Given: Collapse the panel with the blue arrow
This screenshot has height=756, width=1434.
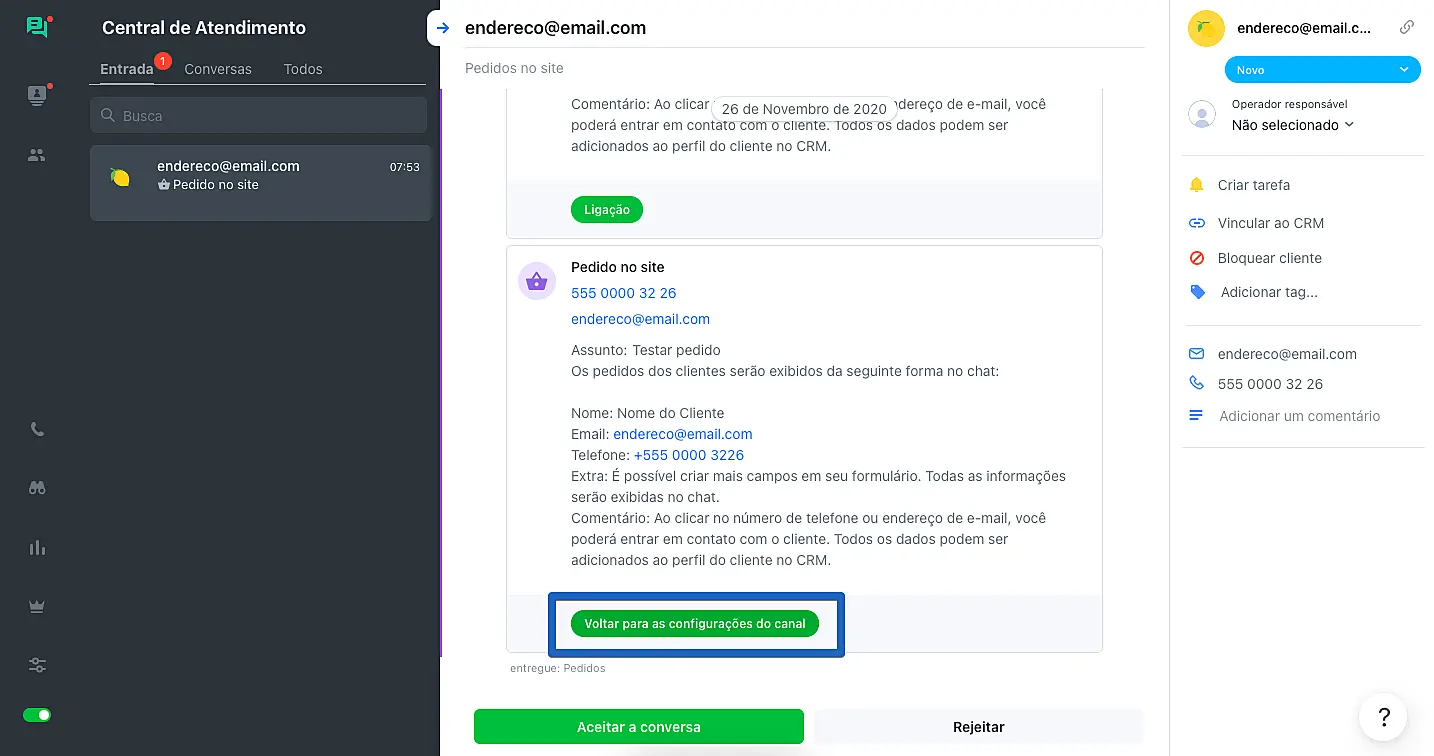Looking at the screenshot, I should tap(443, 28).
